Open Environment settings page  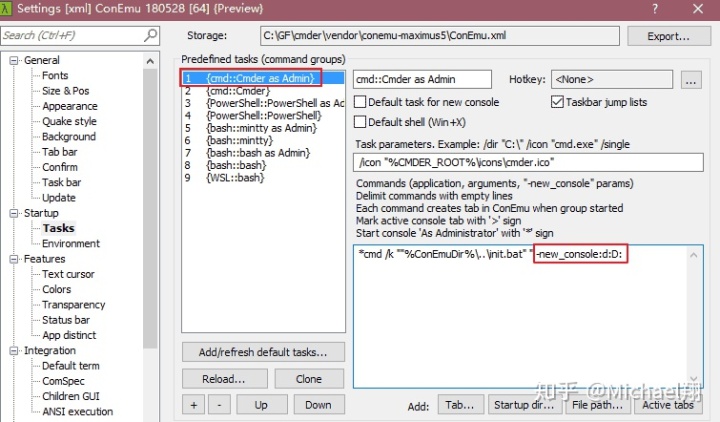(x=71, y=243)
